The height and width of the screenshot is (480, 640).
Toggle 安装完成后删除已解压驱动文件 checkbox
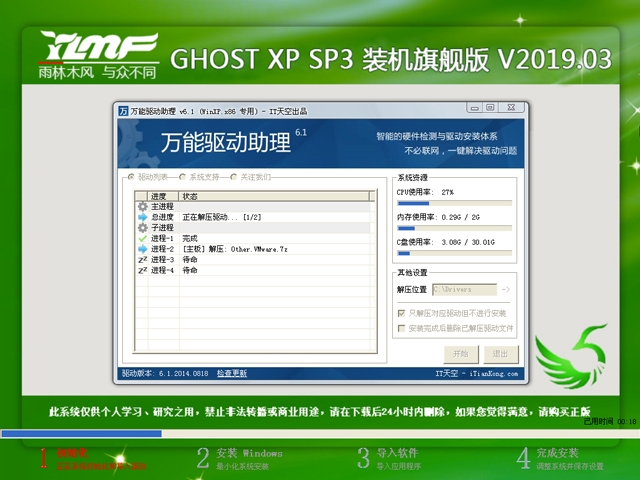point(402,327)
